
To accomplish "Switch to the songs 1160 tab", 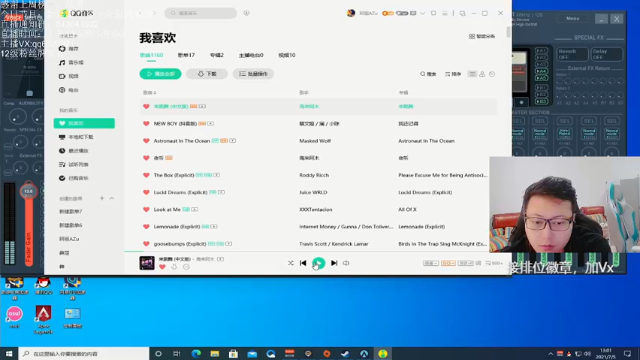I will tap(151, 55).
